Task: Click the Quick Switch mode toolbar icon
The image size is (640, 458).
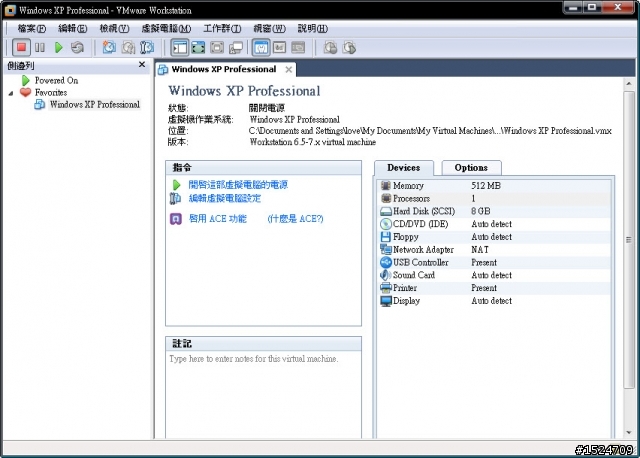Action: pyautogui.click(x=217, y=48)
